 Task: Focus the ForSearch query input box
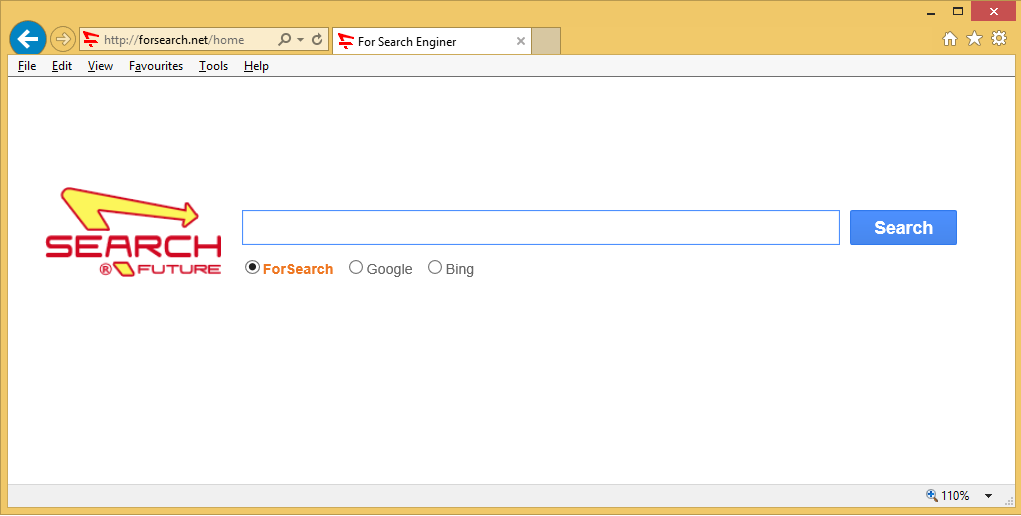[540, 227]
